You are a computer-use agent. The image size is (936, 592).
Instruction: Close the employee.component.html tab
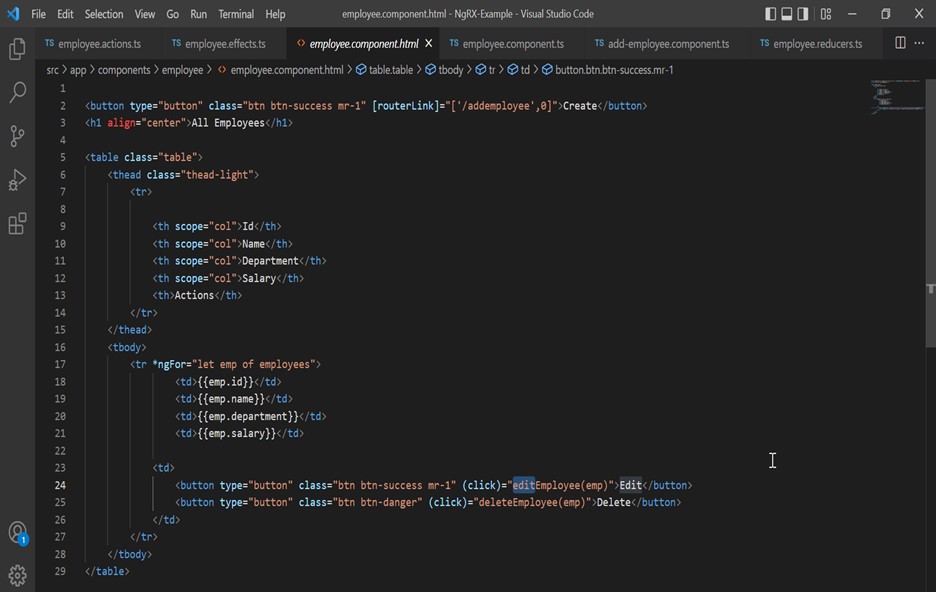pyautogui.click(x=429, y=44)
